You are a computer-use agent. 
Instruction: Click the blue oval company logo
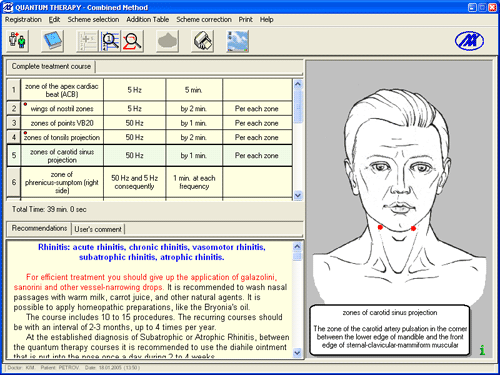click(x=469, y=41)
